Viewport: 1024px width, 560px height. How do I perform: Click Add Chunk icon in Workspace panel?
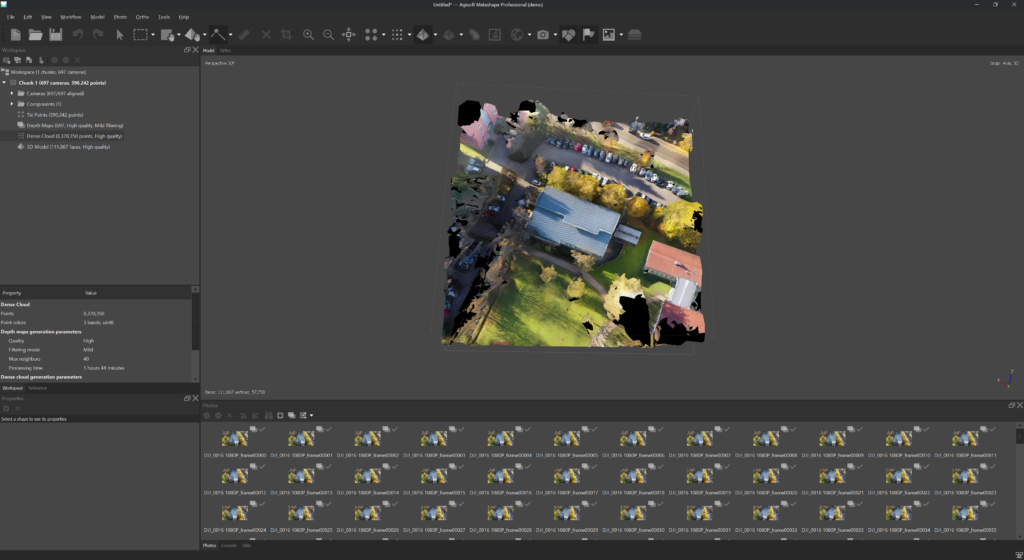pyautogui.click(x=7, y=60)
